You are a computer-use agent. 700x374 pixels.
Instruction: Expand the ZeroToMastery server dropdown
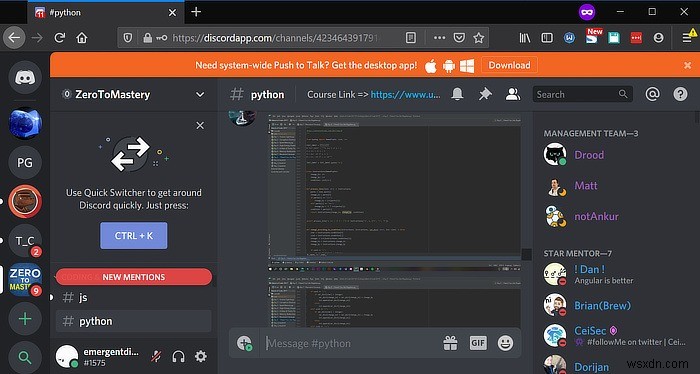[200, 95]
